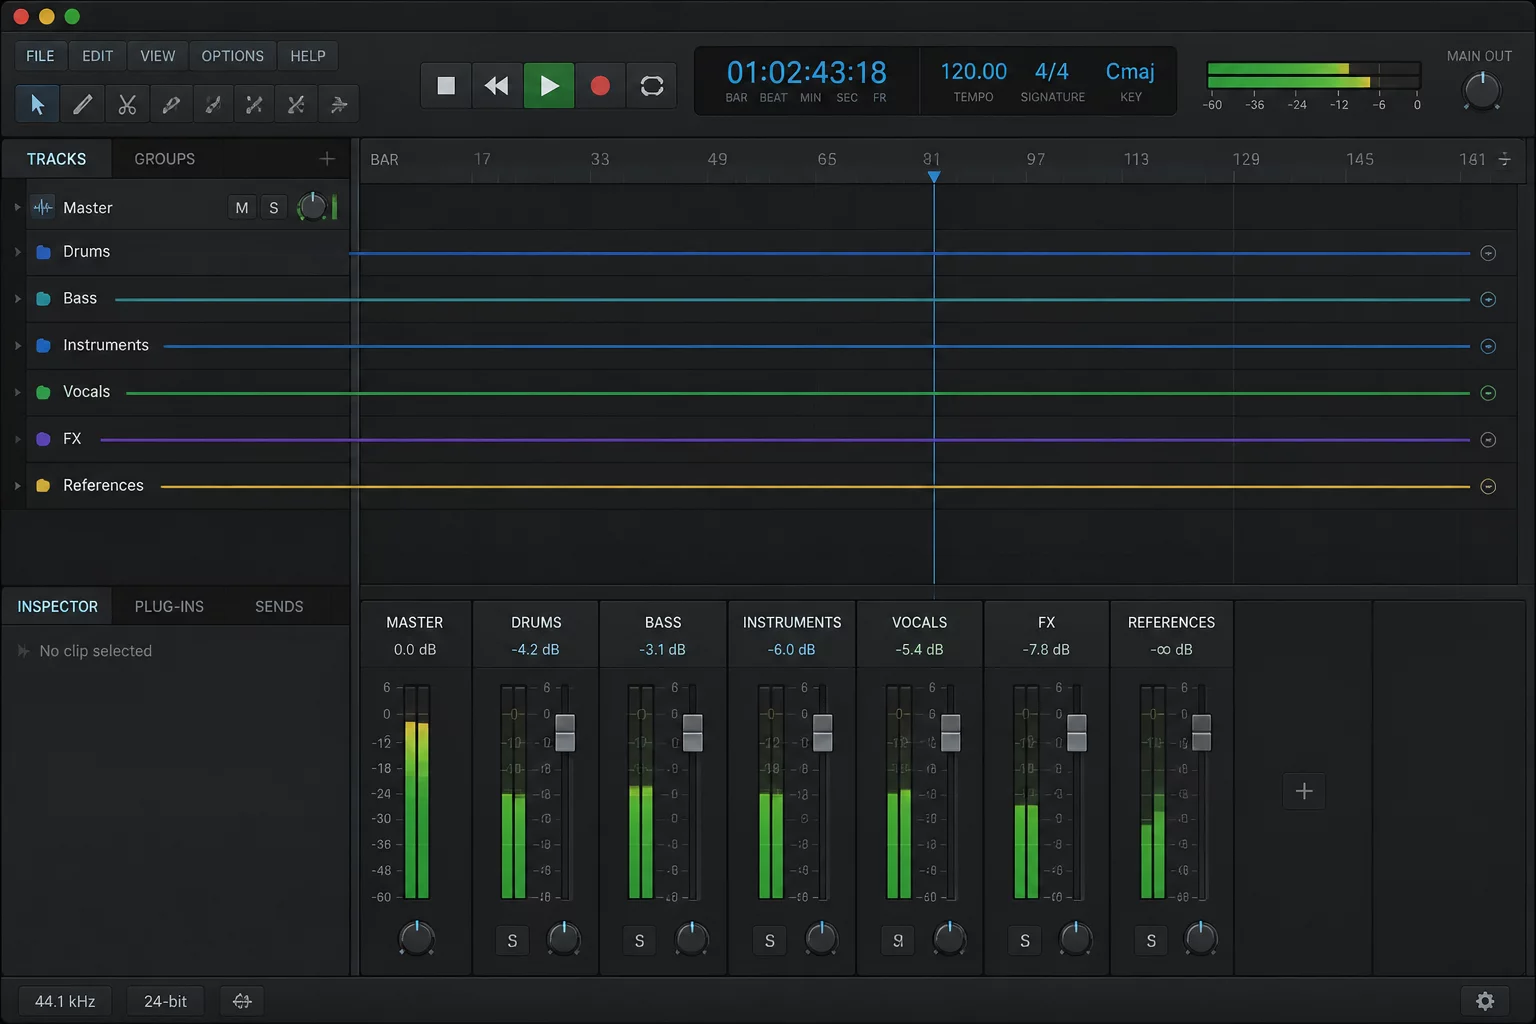Viewport: 1536px width, 1024px height.
Task: Click the circle icon ending the FX lane
Action: click(x=1488, y=440)
